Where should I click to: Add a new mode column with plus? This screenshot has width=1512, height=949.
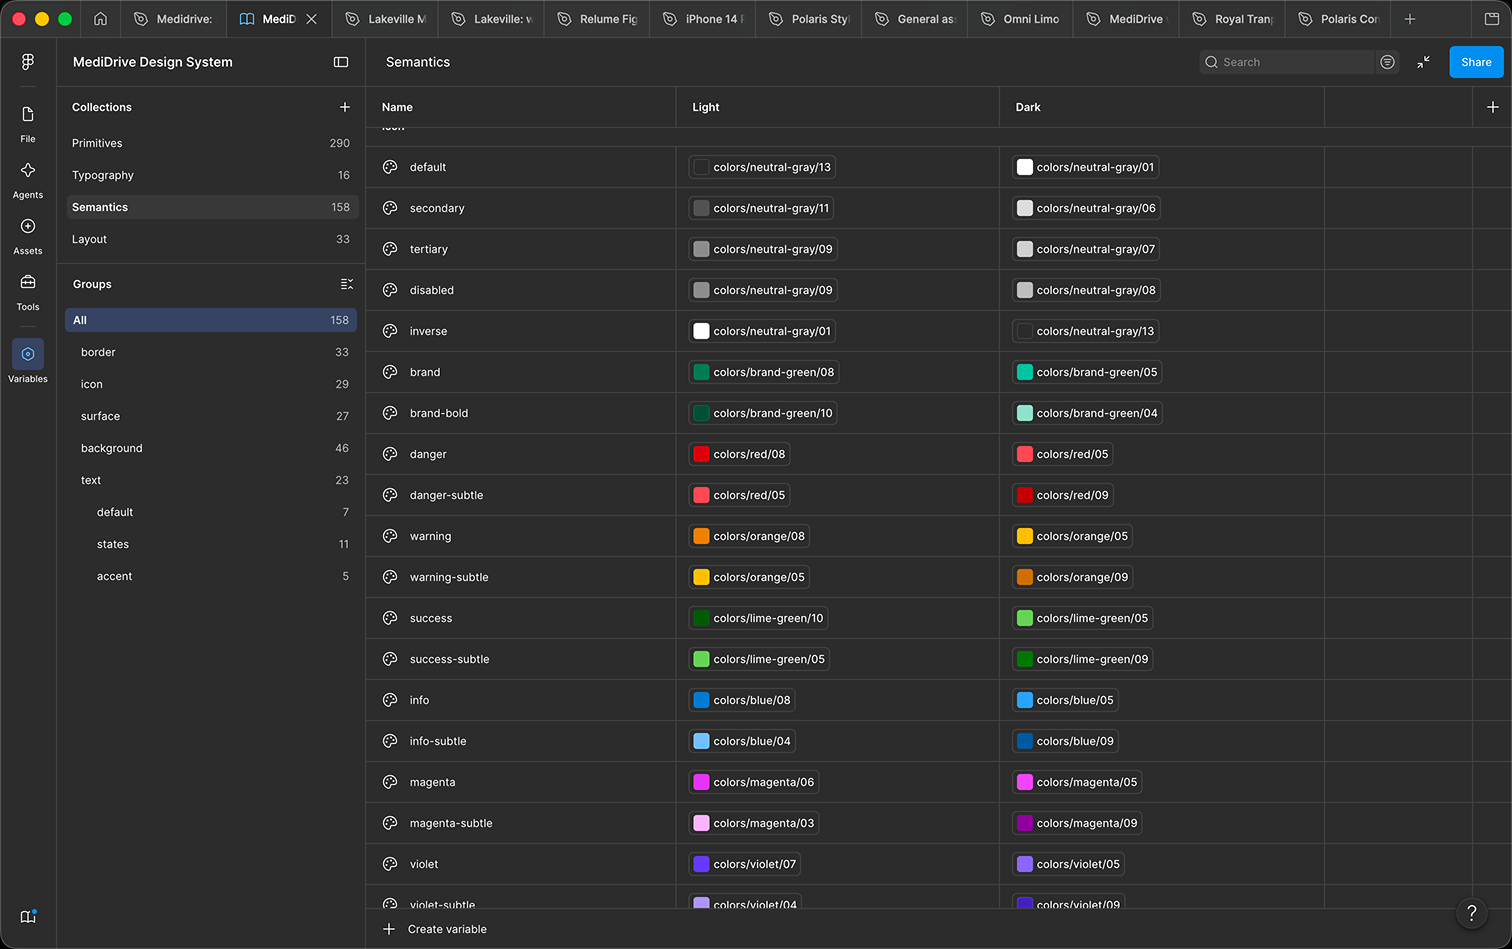pyautogui.click(x=1492, y=107)
